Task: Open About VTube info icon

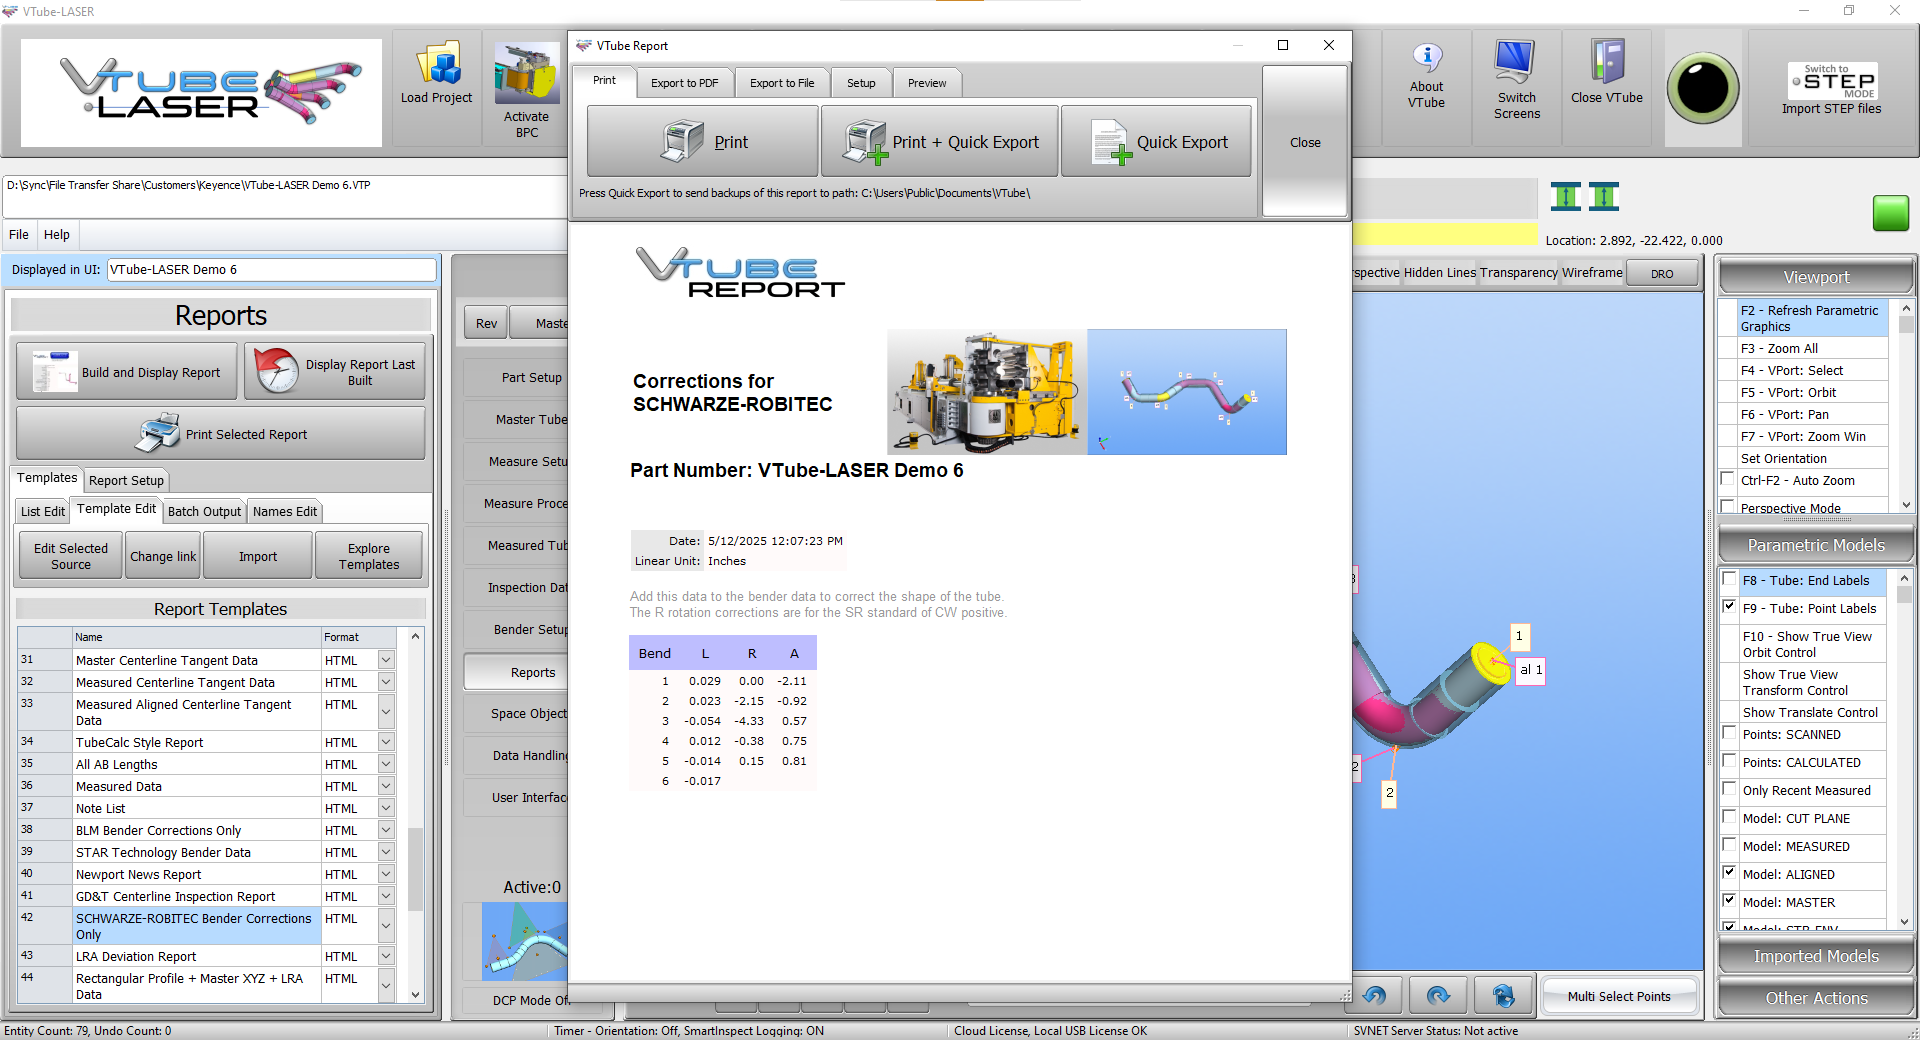Action: (x=1427, y=58)
